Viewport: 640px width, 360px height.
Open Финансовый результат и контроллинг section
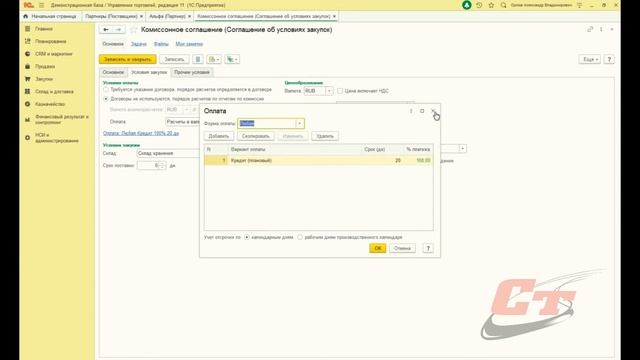[x=61, y=120]
